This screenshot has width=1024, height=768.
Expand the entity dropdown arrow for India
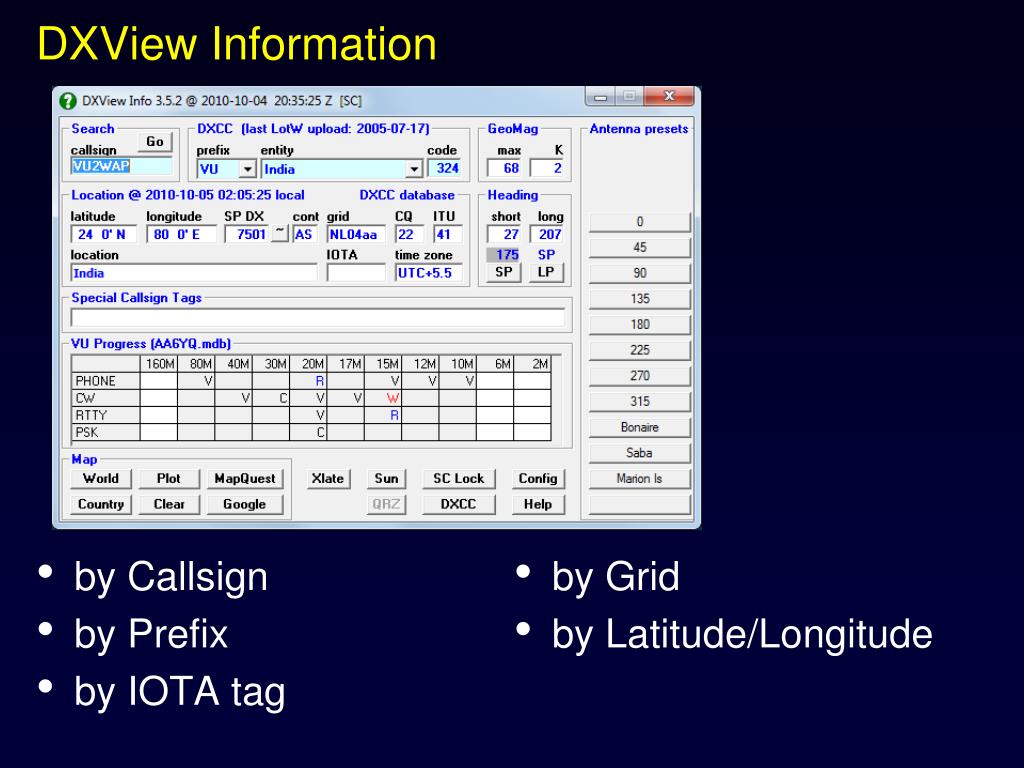[414, 169]
